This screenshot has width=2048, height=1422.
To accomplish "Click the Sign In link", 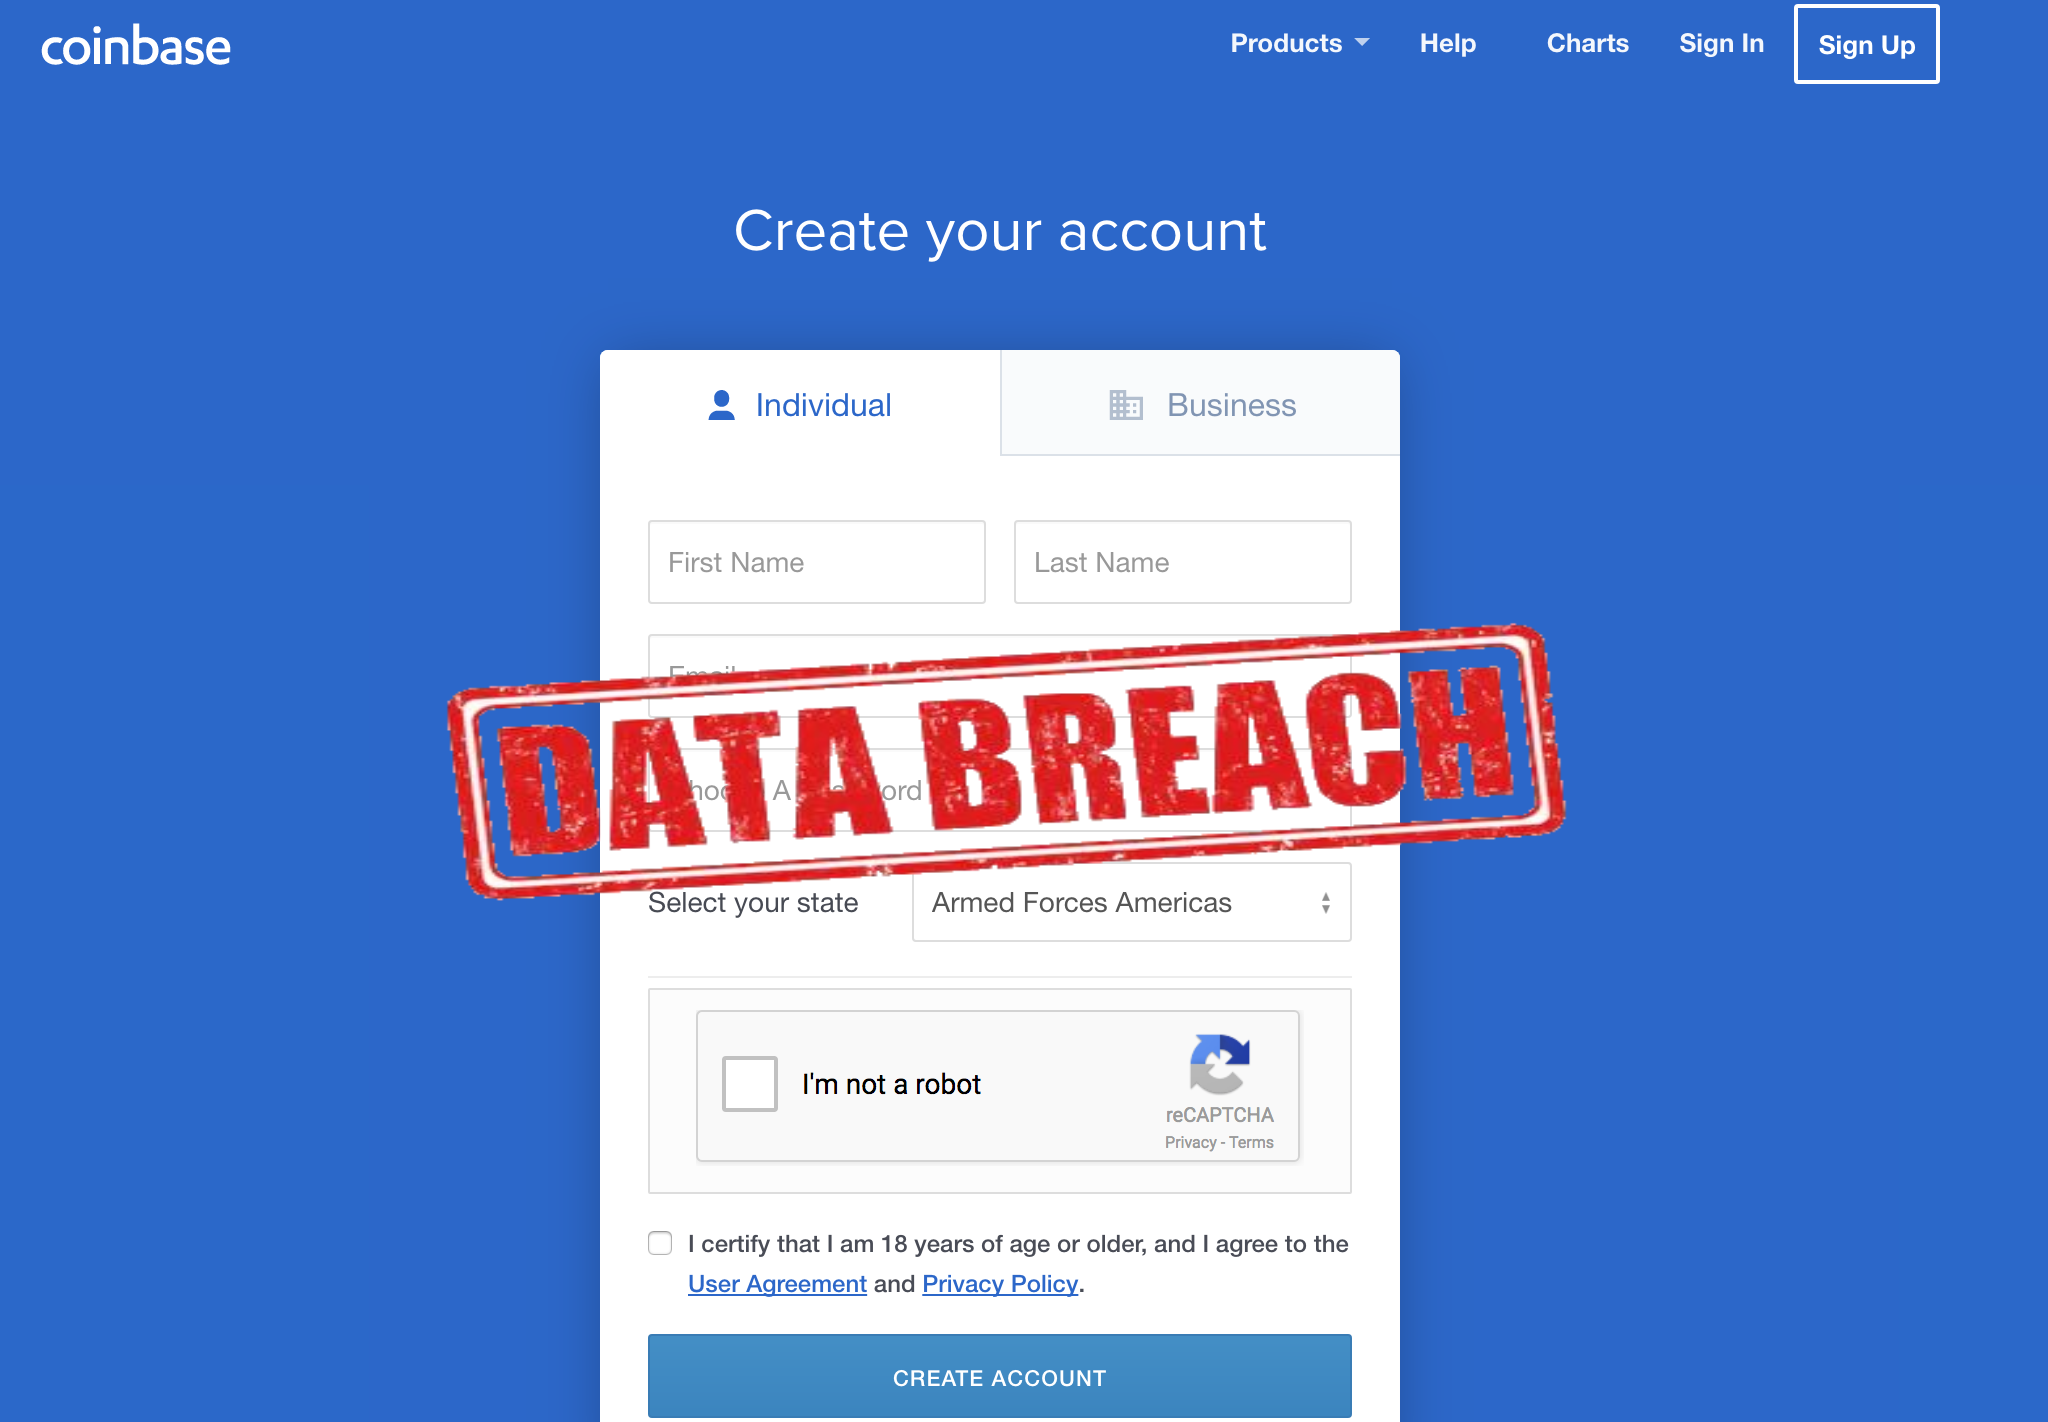I will point(1721,43).
